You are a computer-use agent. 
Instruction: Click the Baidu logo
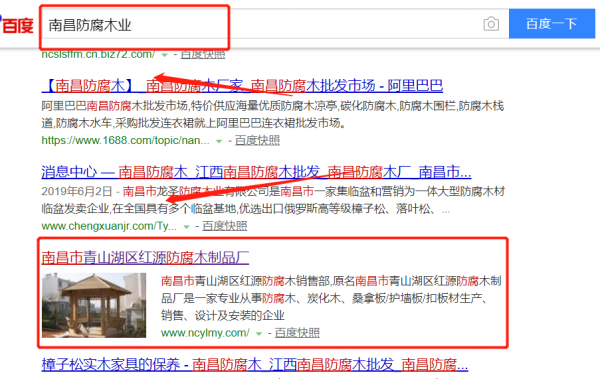click(17, 25)
